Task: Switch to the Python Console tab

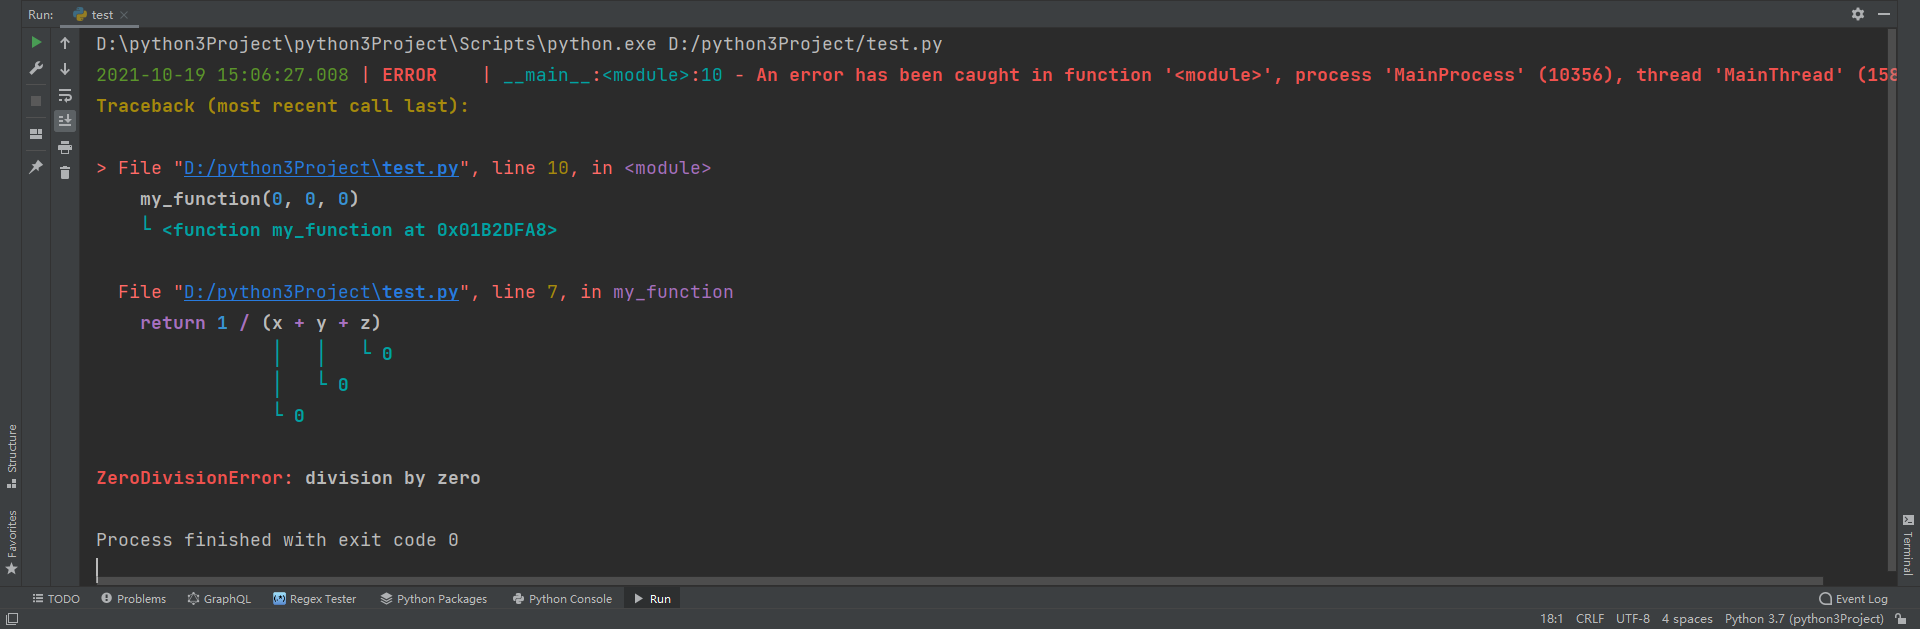Action: pos(562,599)
